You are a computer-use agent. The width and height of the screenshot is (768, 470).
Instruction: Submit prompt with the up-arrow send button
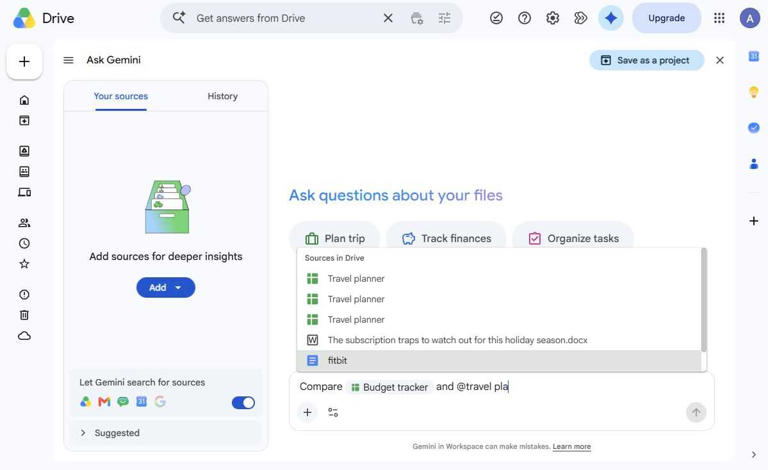696,412
